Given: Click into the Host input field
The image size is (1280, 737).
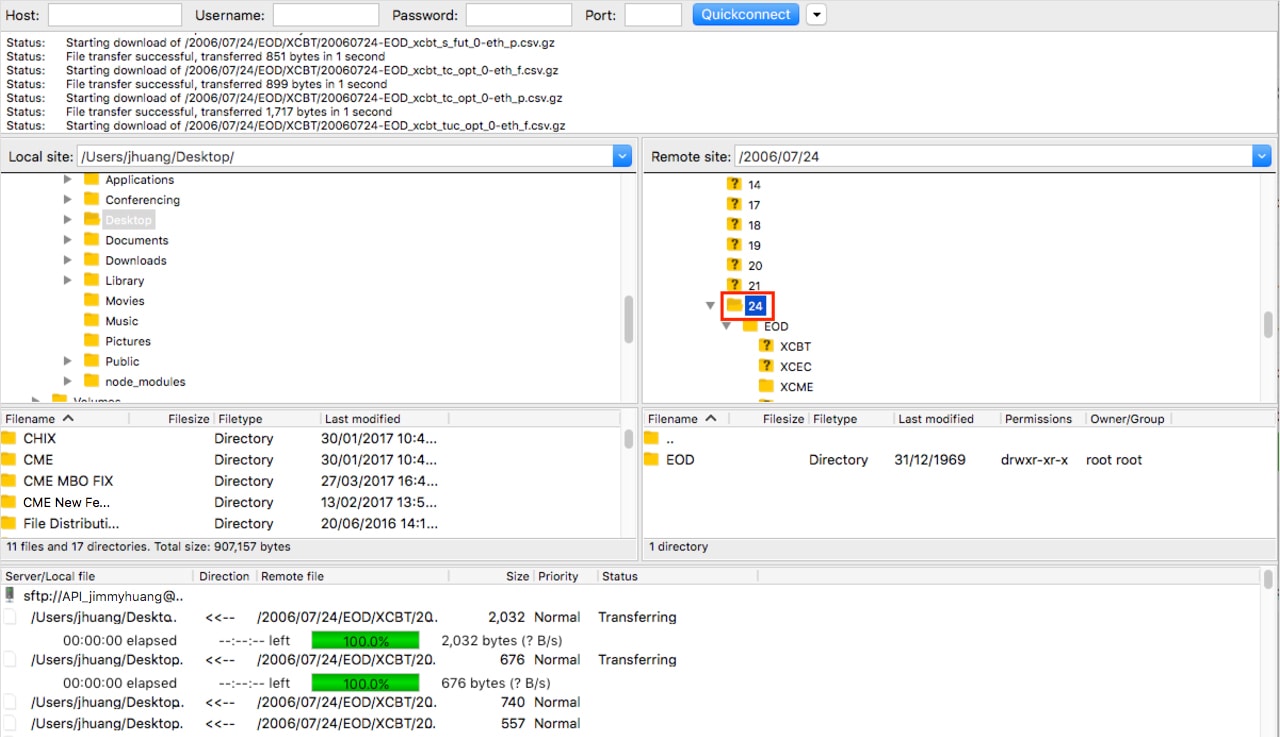Looking at the screenshot, I should (x=114, y=15).
